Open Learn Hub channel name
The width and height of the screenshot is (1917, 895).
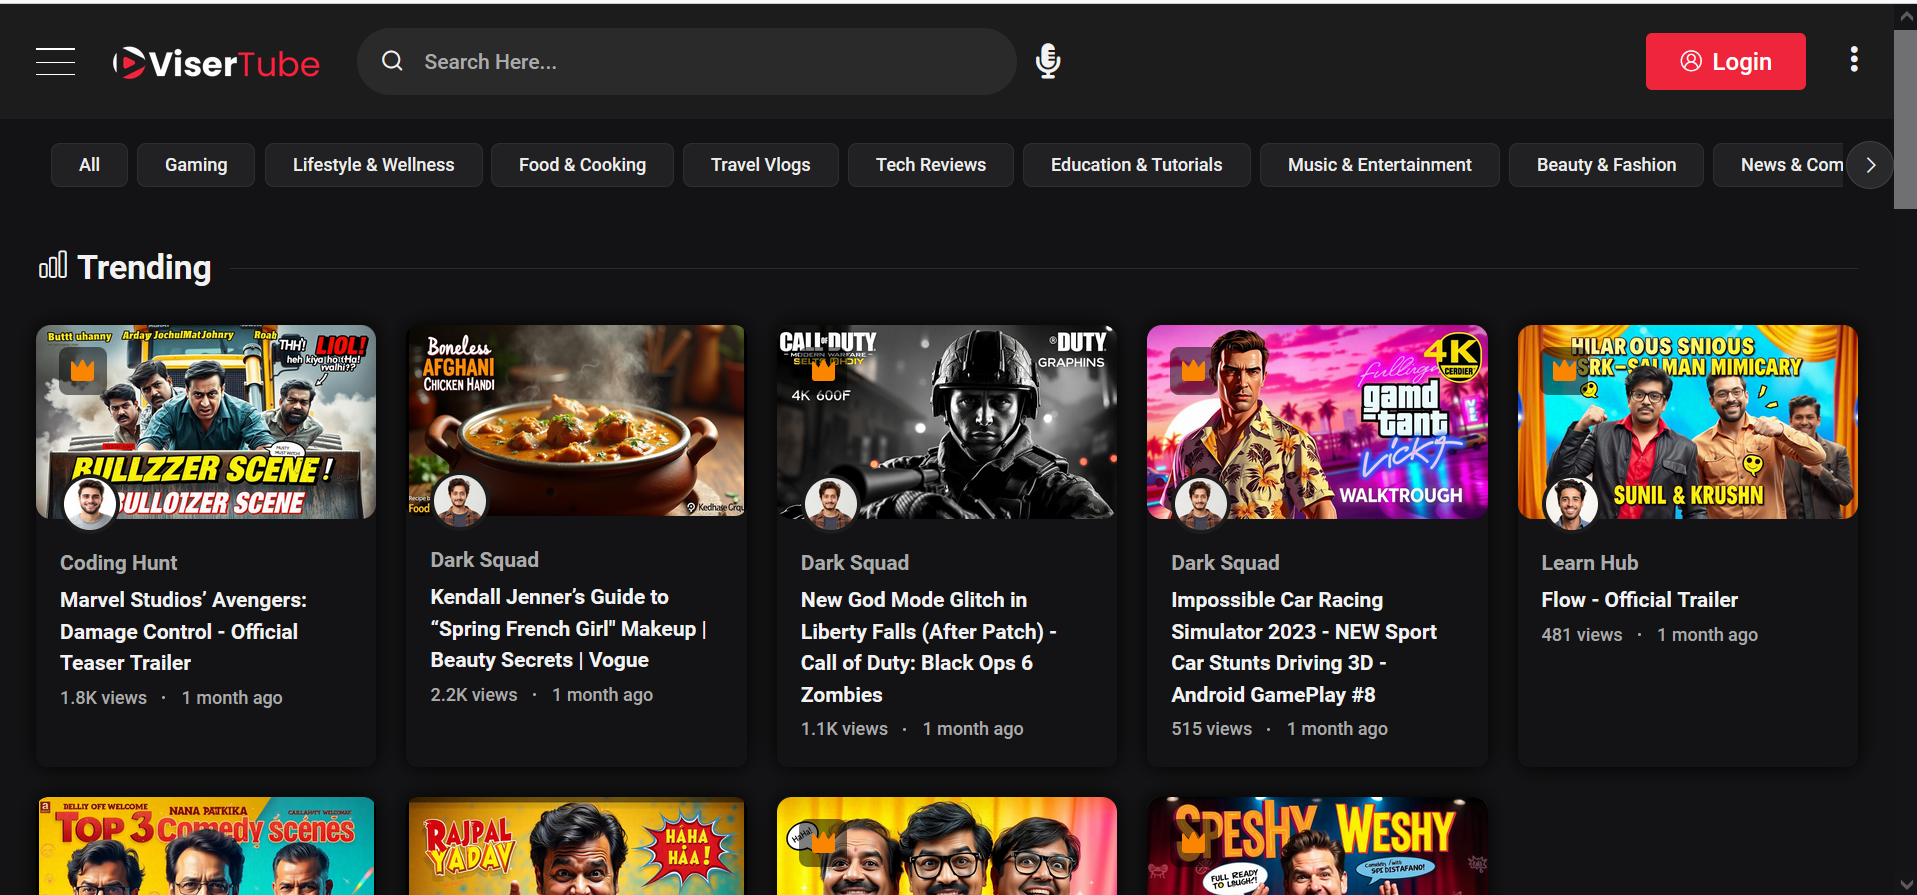[1589, 563]
